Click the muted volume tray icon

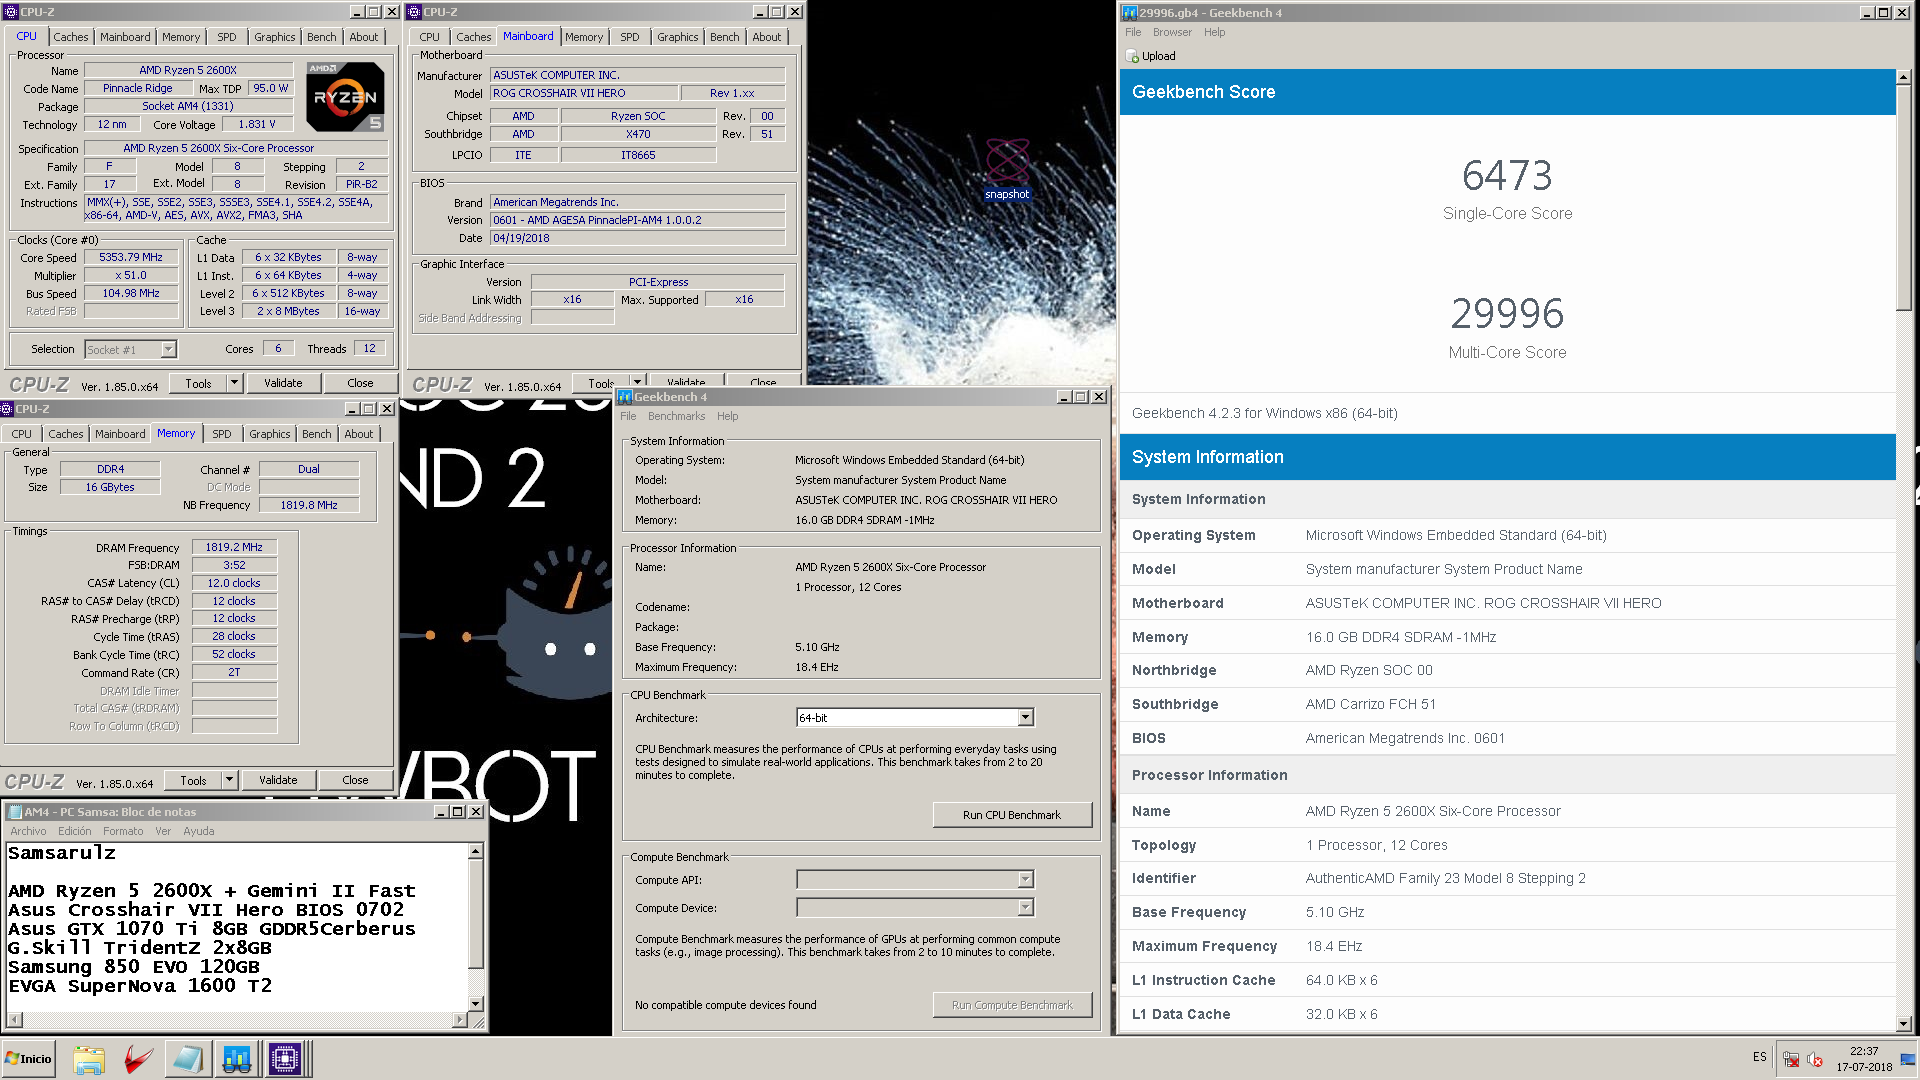click(x=1816, y=1059)
